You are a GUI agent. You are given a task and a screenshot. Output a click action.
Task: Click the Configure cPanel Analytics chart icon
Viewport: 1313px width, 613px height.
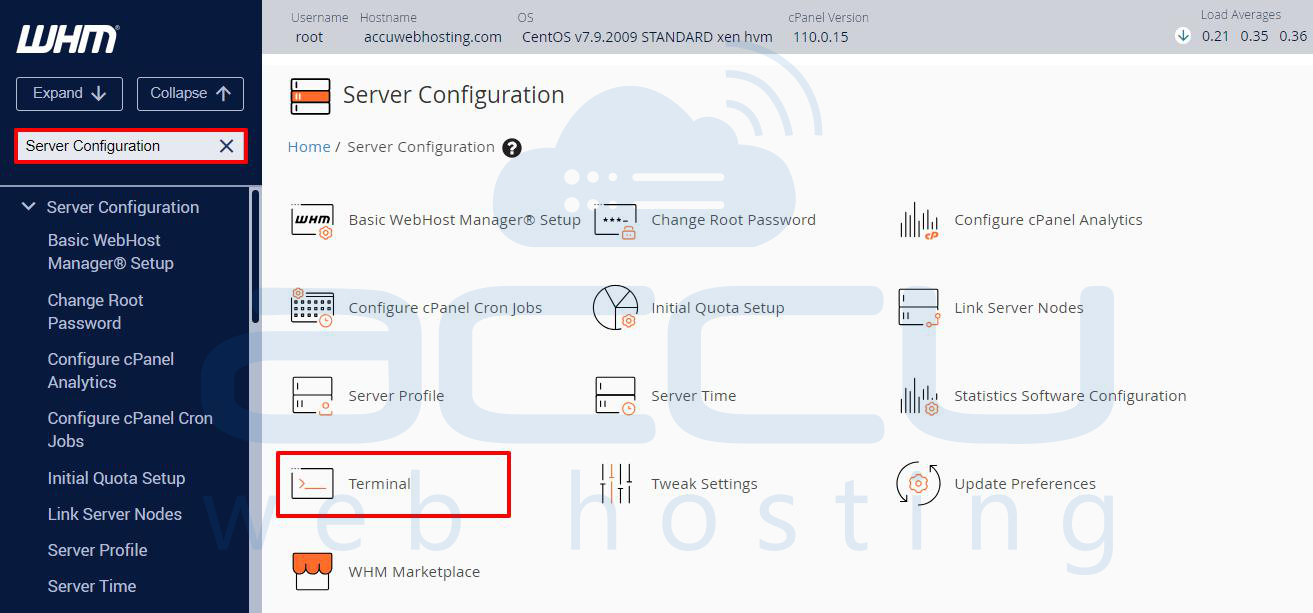click(x=918, y=220)
